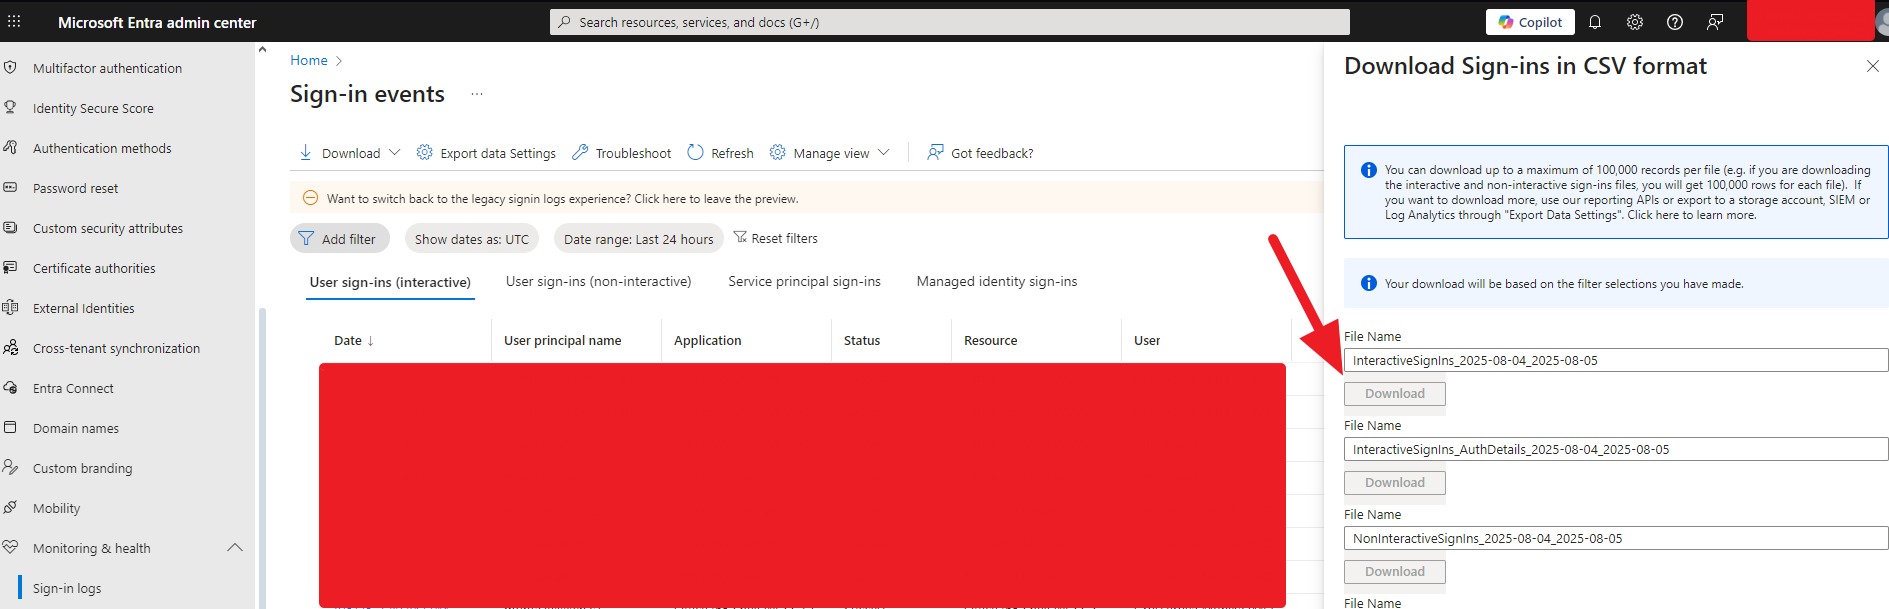Switch to Managed identity sign-ins tab
The height and width of the screenshot is (609, 1889).
point(997,281)
